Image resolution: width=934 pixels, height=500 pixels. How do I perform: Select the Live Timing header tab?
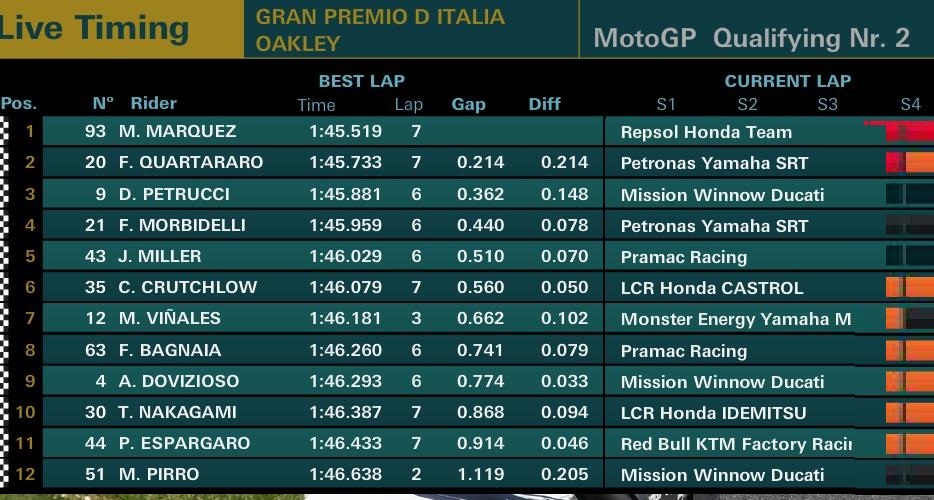click(96, 28)
